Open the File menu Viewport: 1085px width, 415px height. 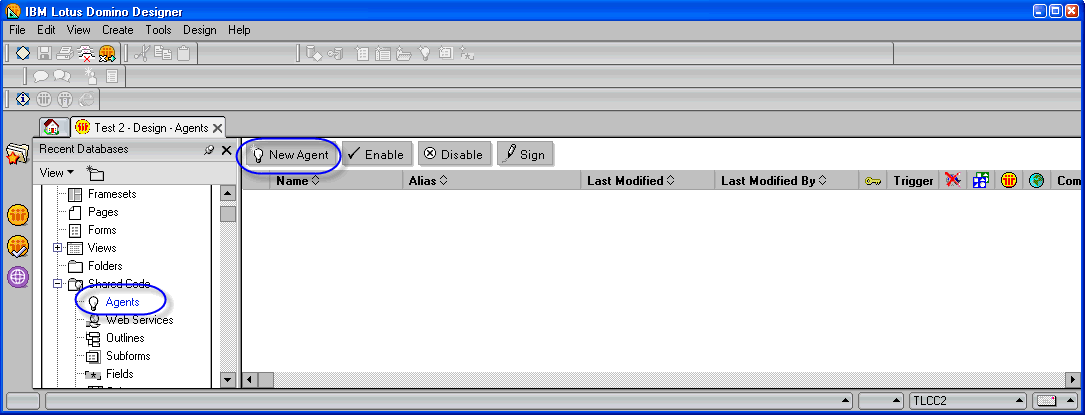click(x=17, y=30)
